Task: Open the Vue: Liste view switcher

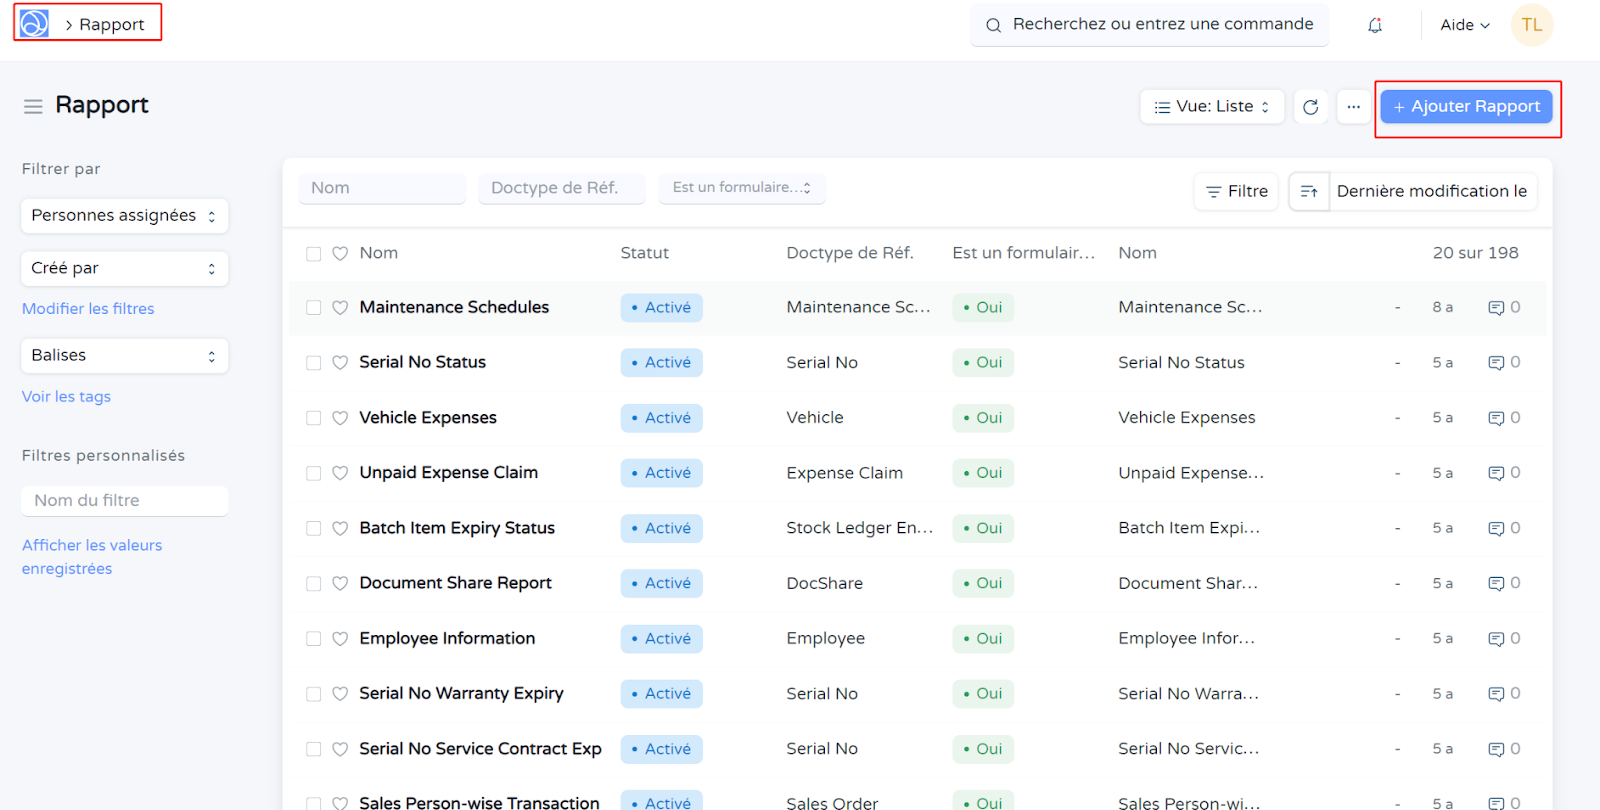Action: (1211, 107)
